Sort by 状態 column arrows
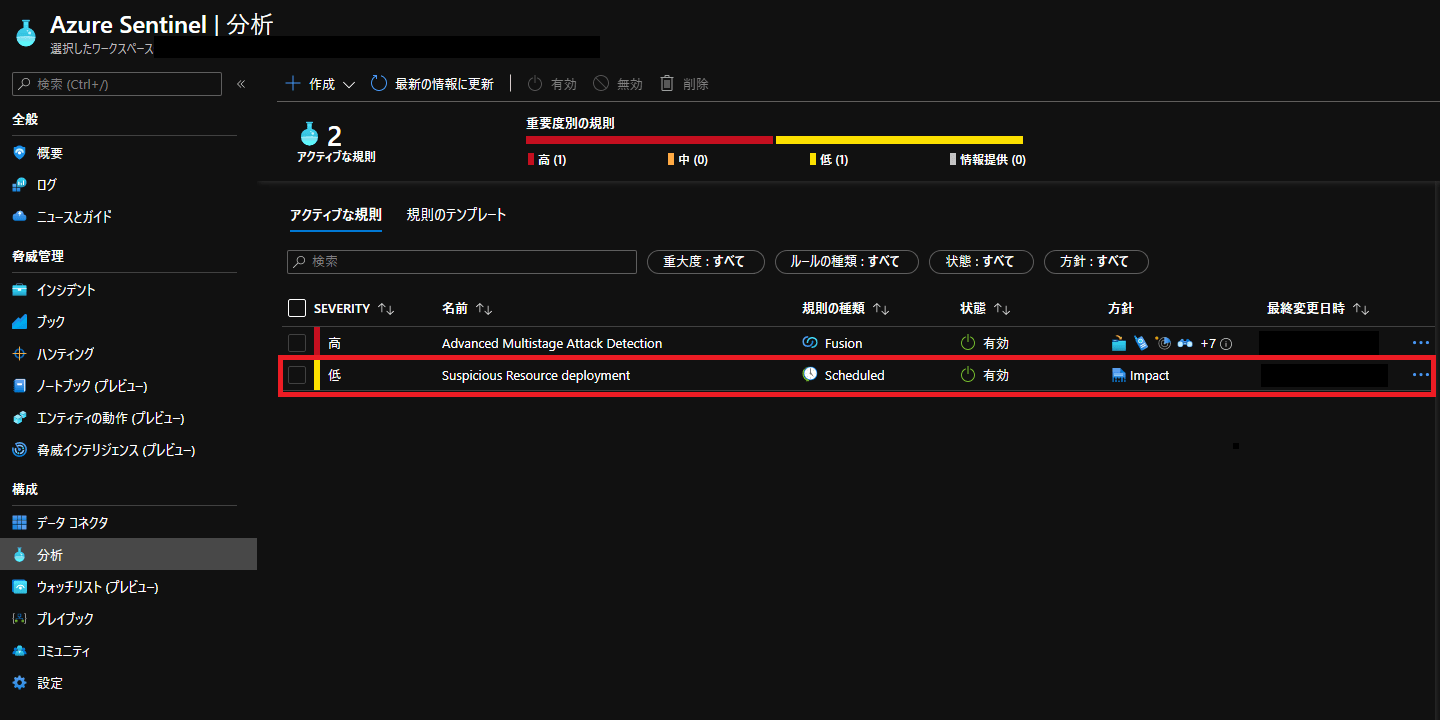The height and width of the screenshot is (720, 1440). coord(1002,309)
